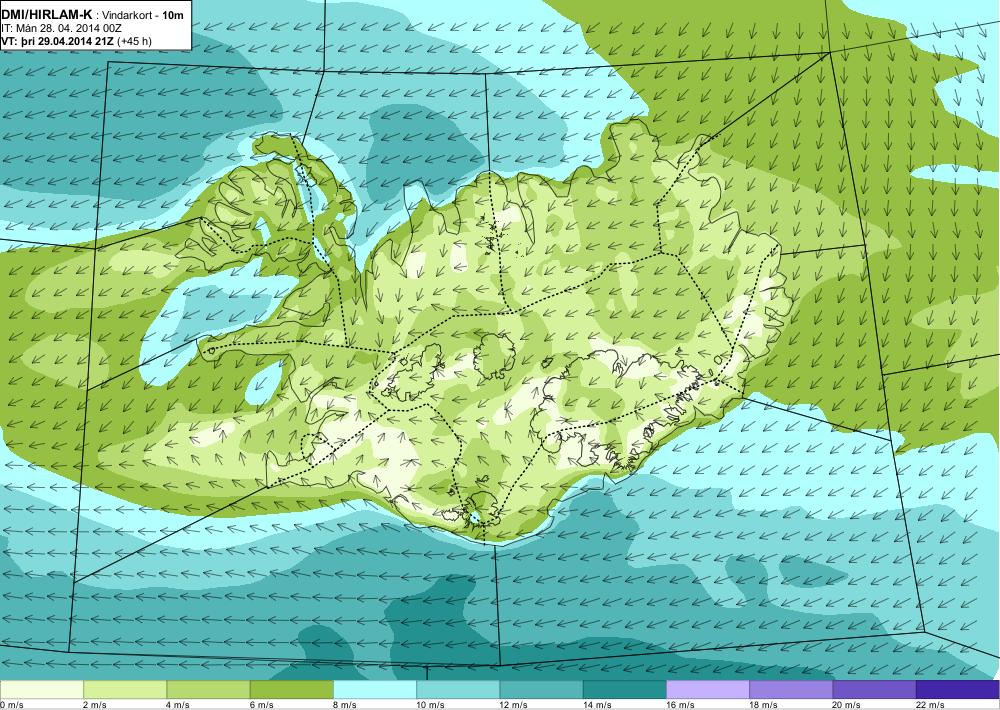Viewport: 1000px width, 710px height.
Task: Click the 0–2 m/s pale legend swatch
Action: click(41, 690)
